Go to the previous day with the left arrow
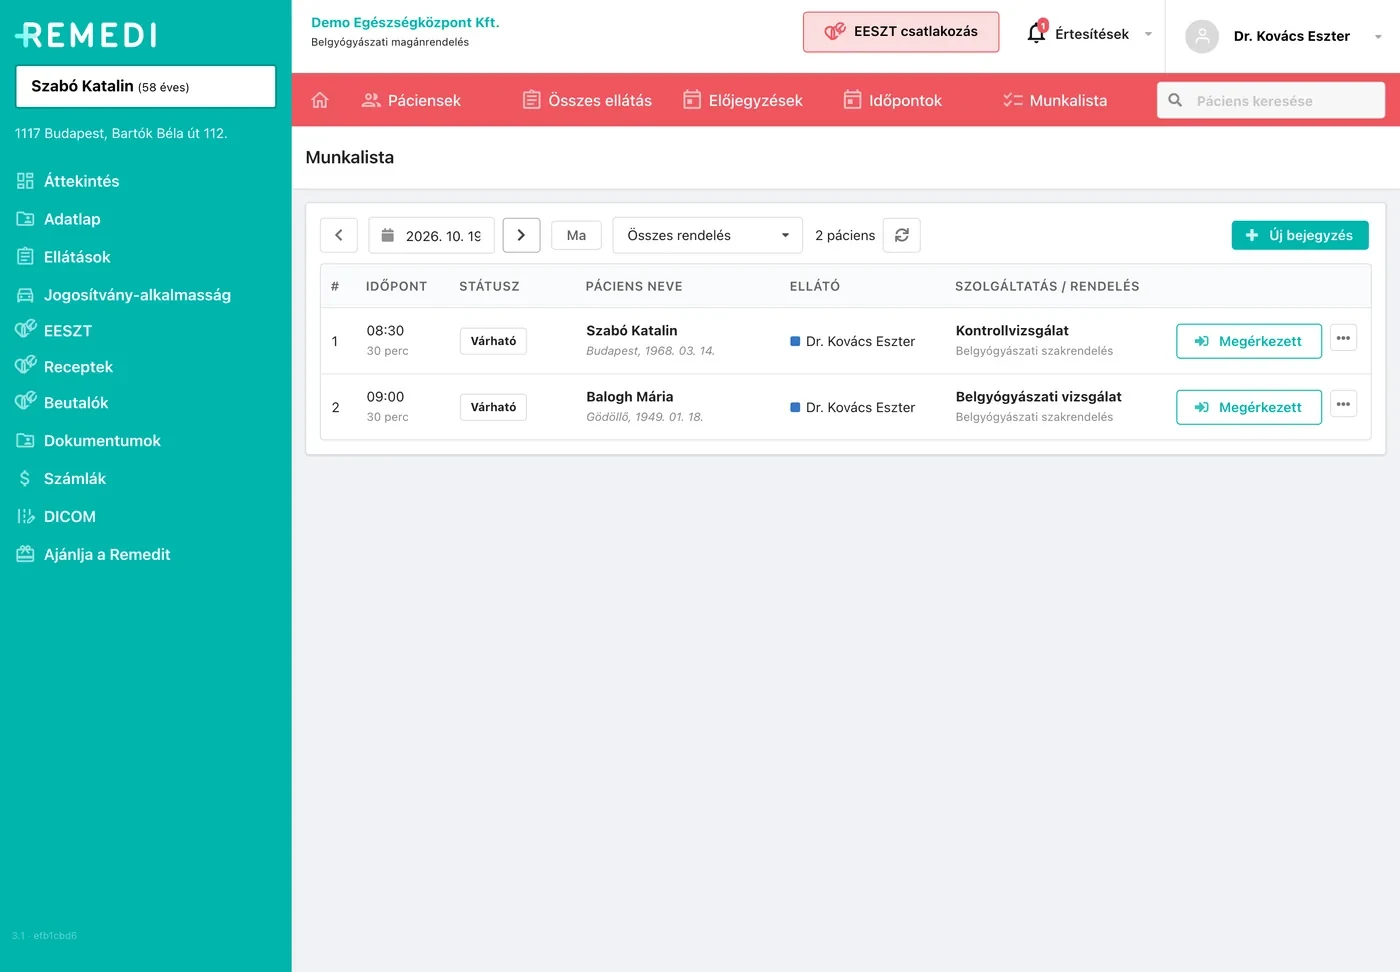This screenshot has height=972, width=1400. (x=339, y=235)
